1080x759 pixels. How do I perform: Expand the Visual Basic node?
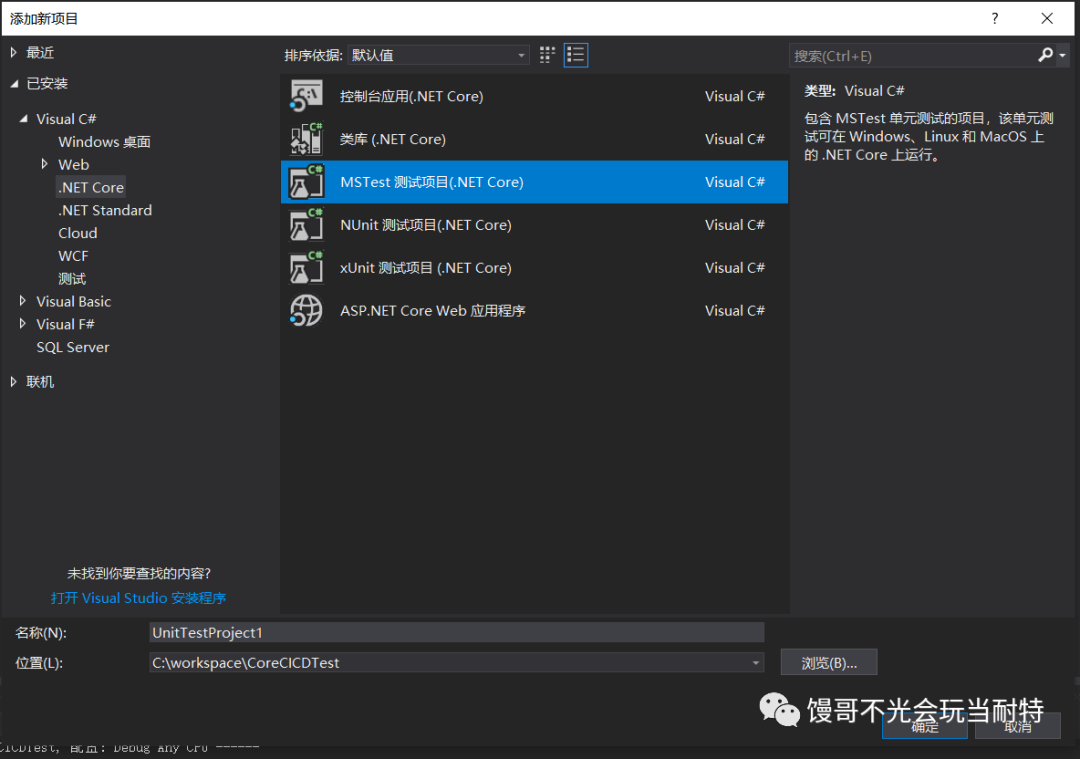tap(23, 301)
